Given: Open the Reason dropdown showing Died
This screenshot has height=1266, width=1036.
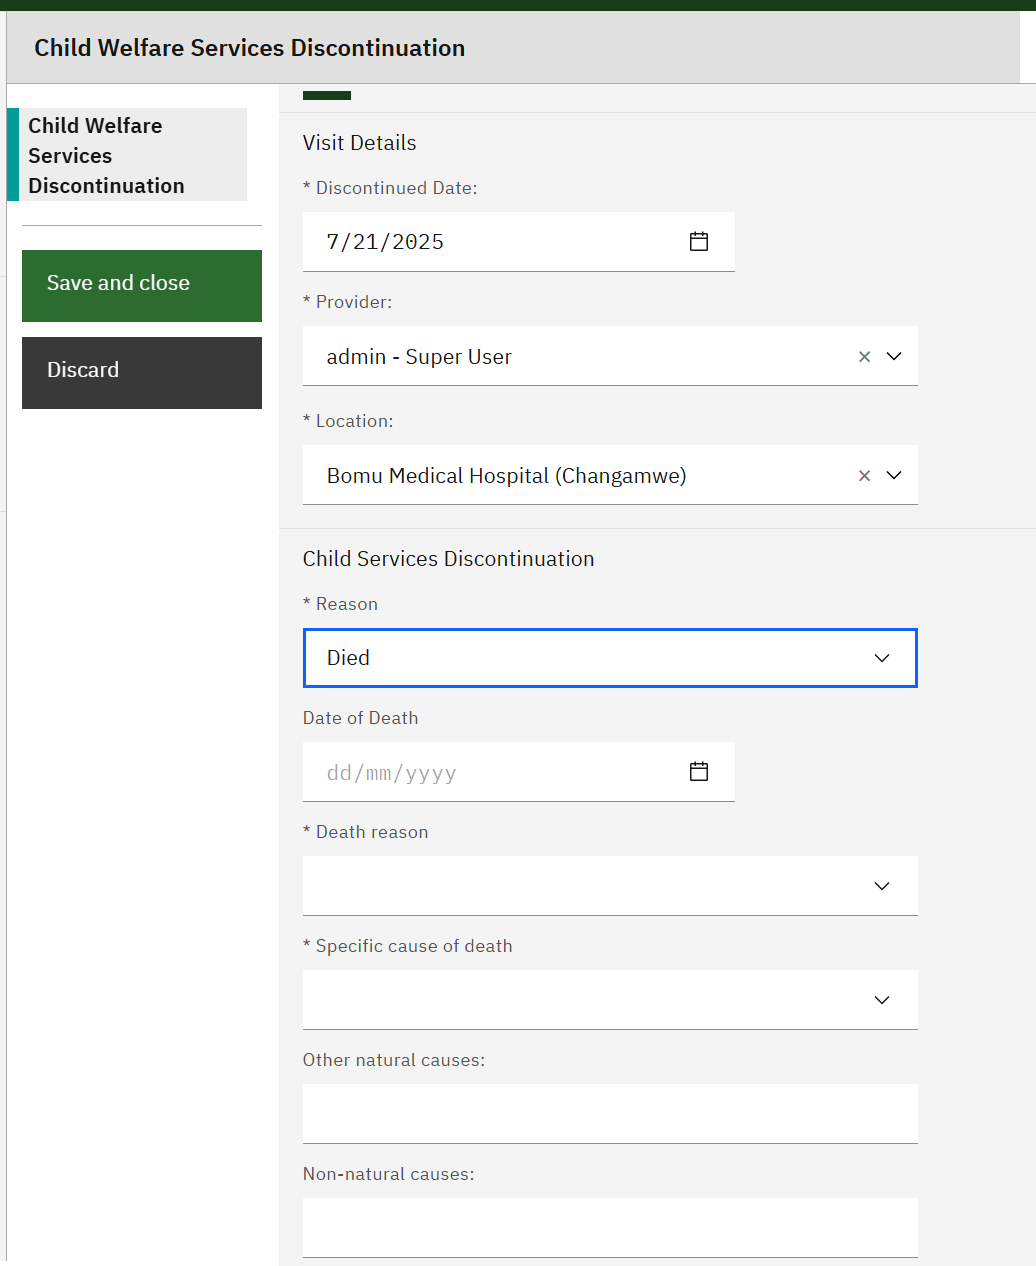Looking at the screenshot, I should pyautogui.click(x=610, y=658).
